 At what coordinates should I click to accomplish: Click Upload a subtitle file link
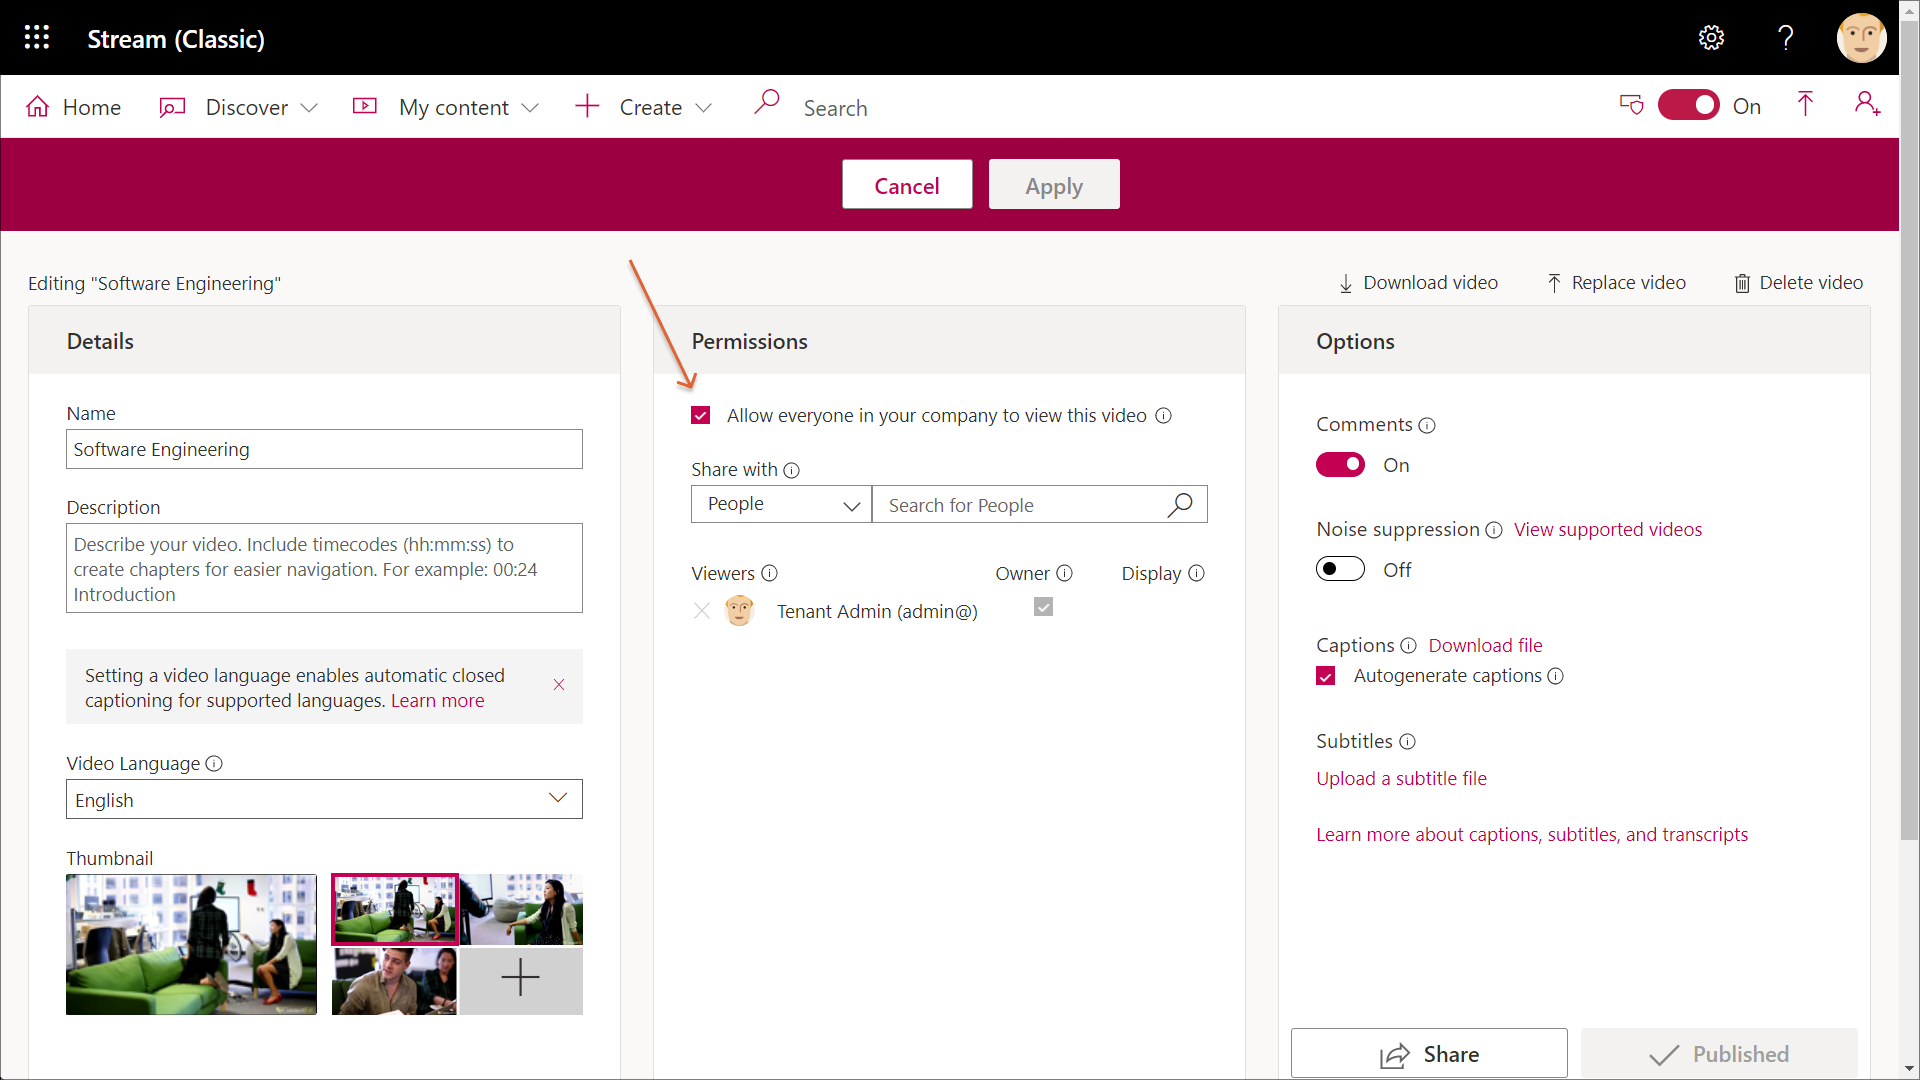click(x=1401, y=778)
